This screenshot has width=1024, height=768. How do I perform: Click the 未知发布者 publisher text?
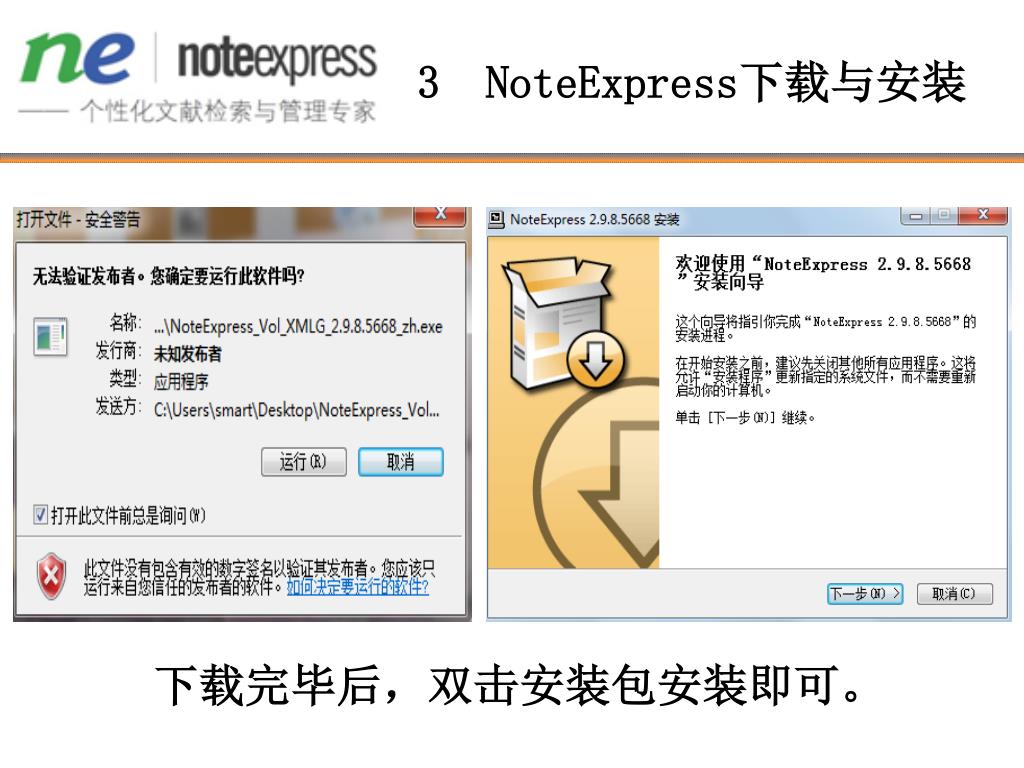[187, 354]
